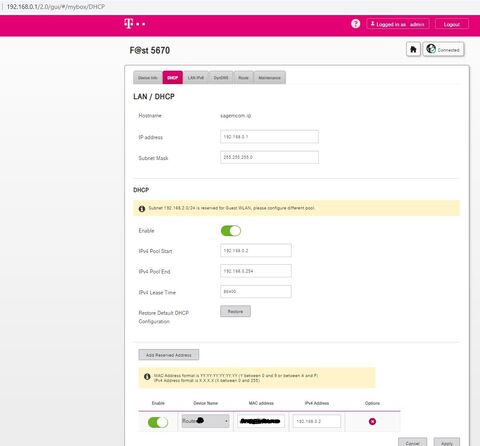Click the IPv4 Lease Time label
The width and height of the screenshot is (480, 446).
(157, 292)
